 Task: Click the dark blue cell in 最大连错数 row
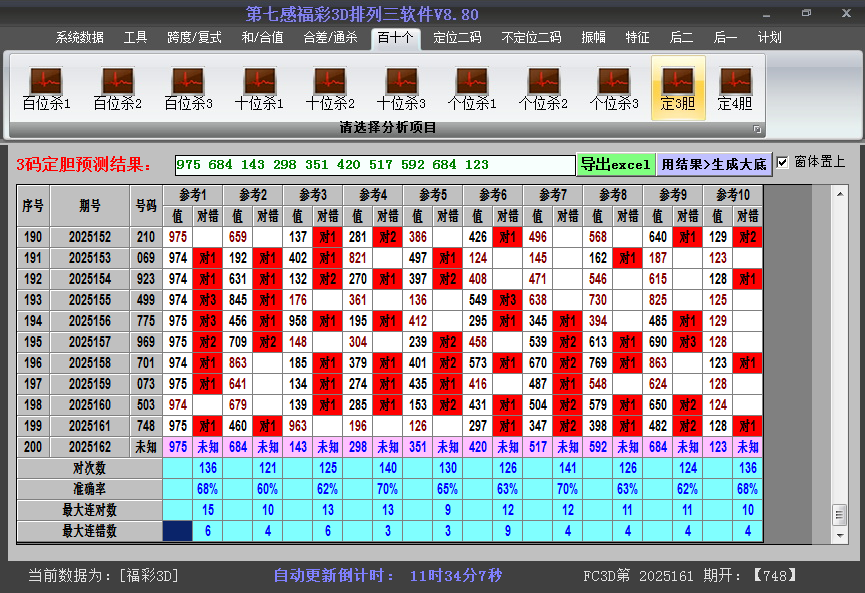(x=178, y=531)
